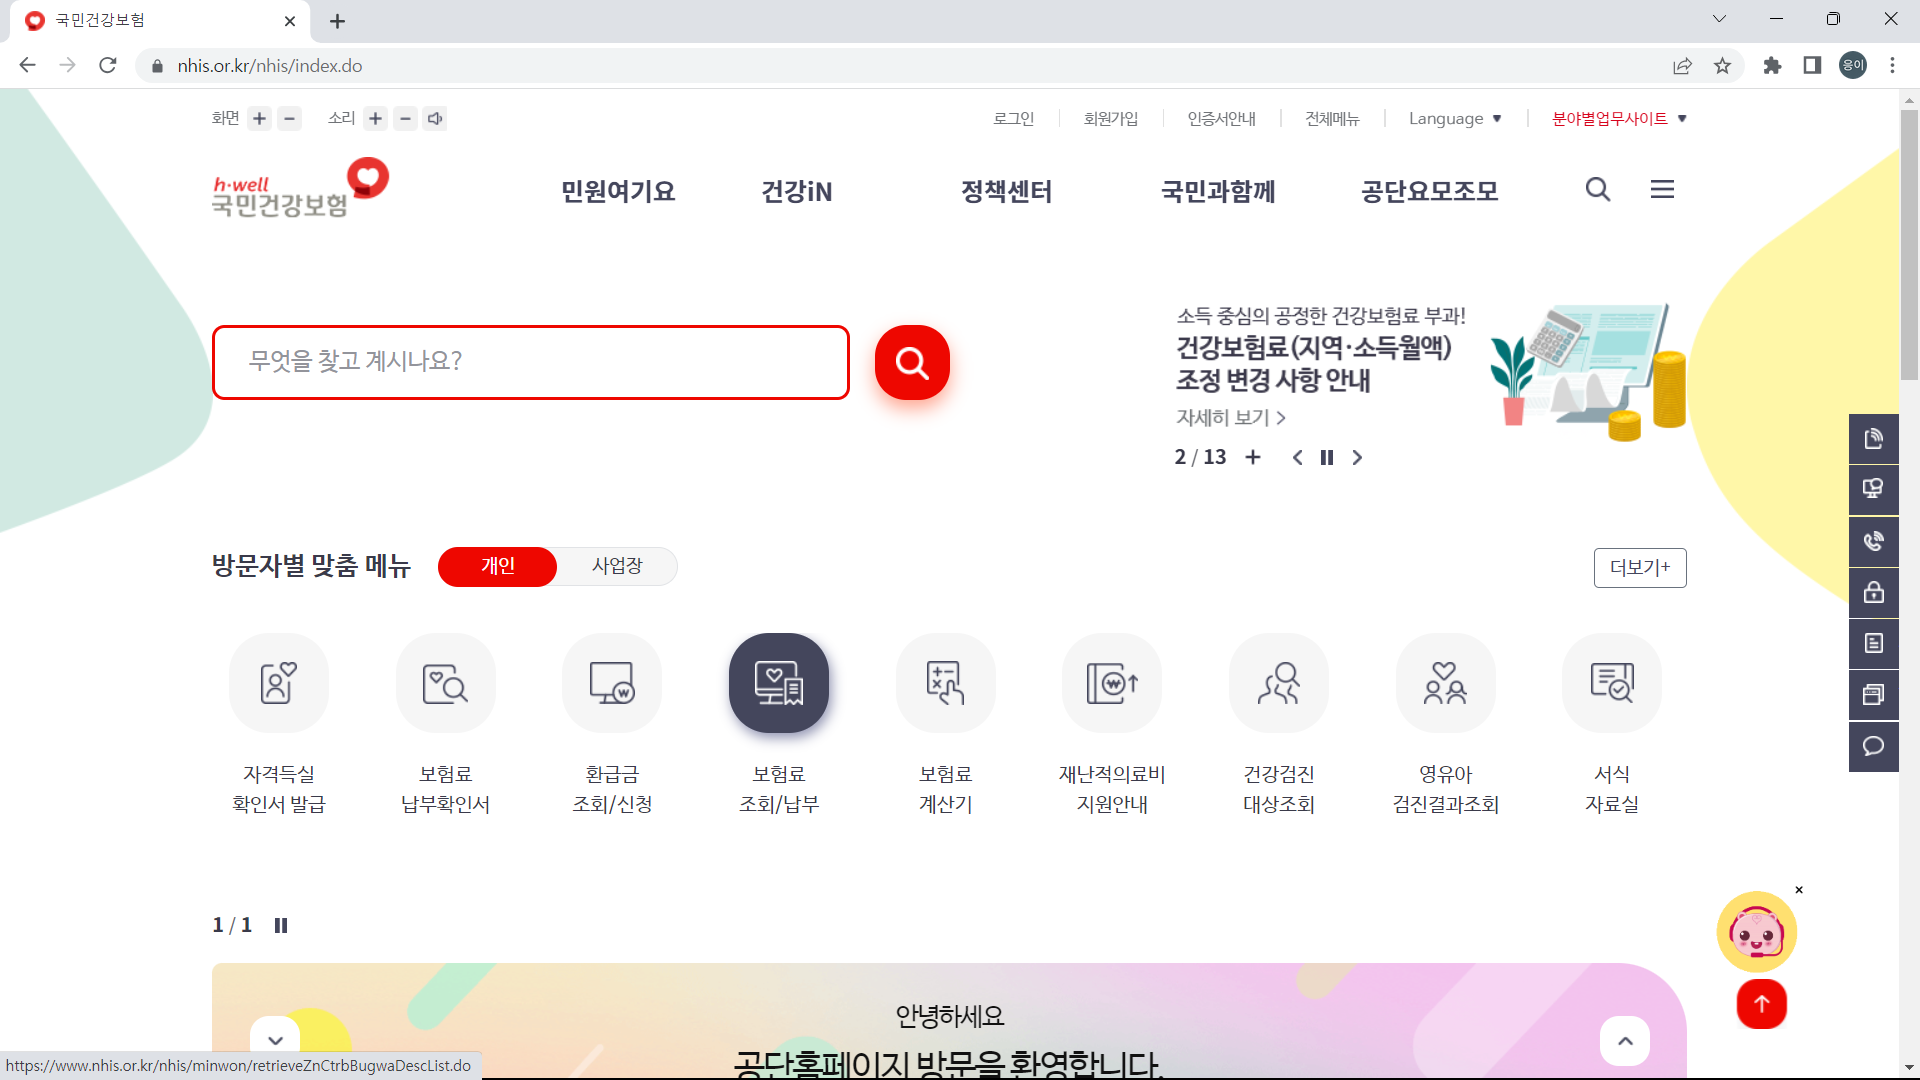Click the red search magnifier button
The width and height of the screenshot is (1920, 1080).
pos(911,362)
